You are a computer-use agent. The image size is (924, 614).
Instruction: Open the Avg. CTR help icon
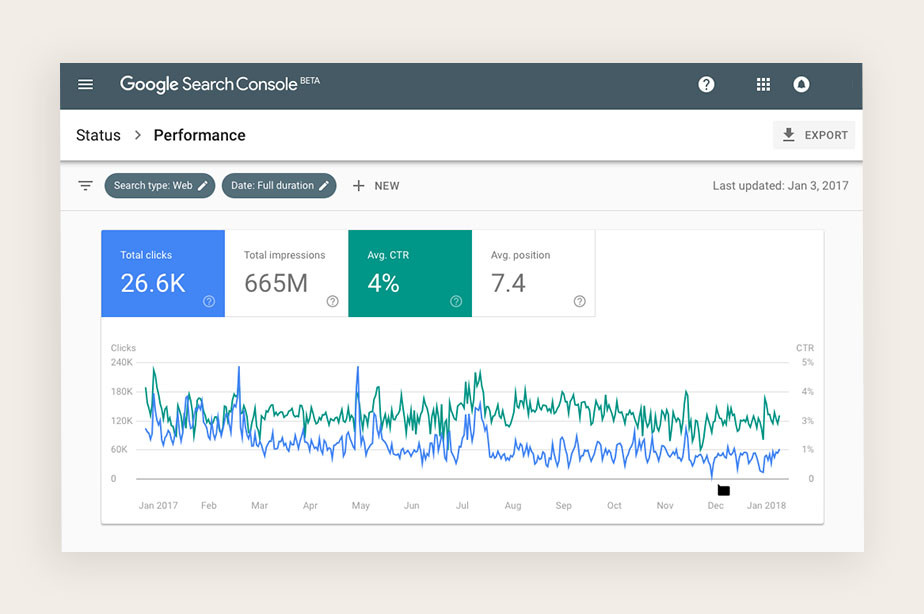click(456, 301)
